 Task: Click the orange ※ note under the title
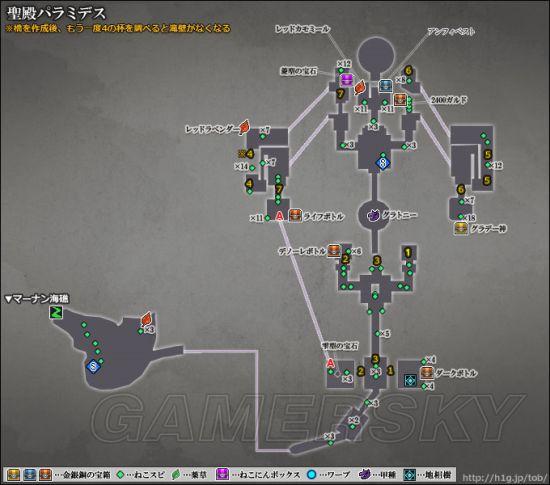[x=118, y=28]
